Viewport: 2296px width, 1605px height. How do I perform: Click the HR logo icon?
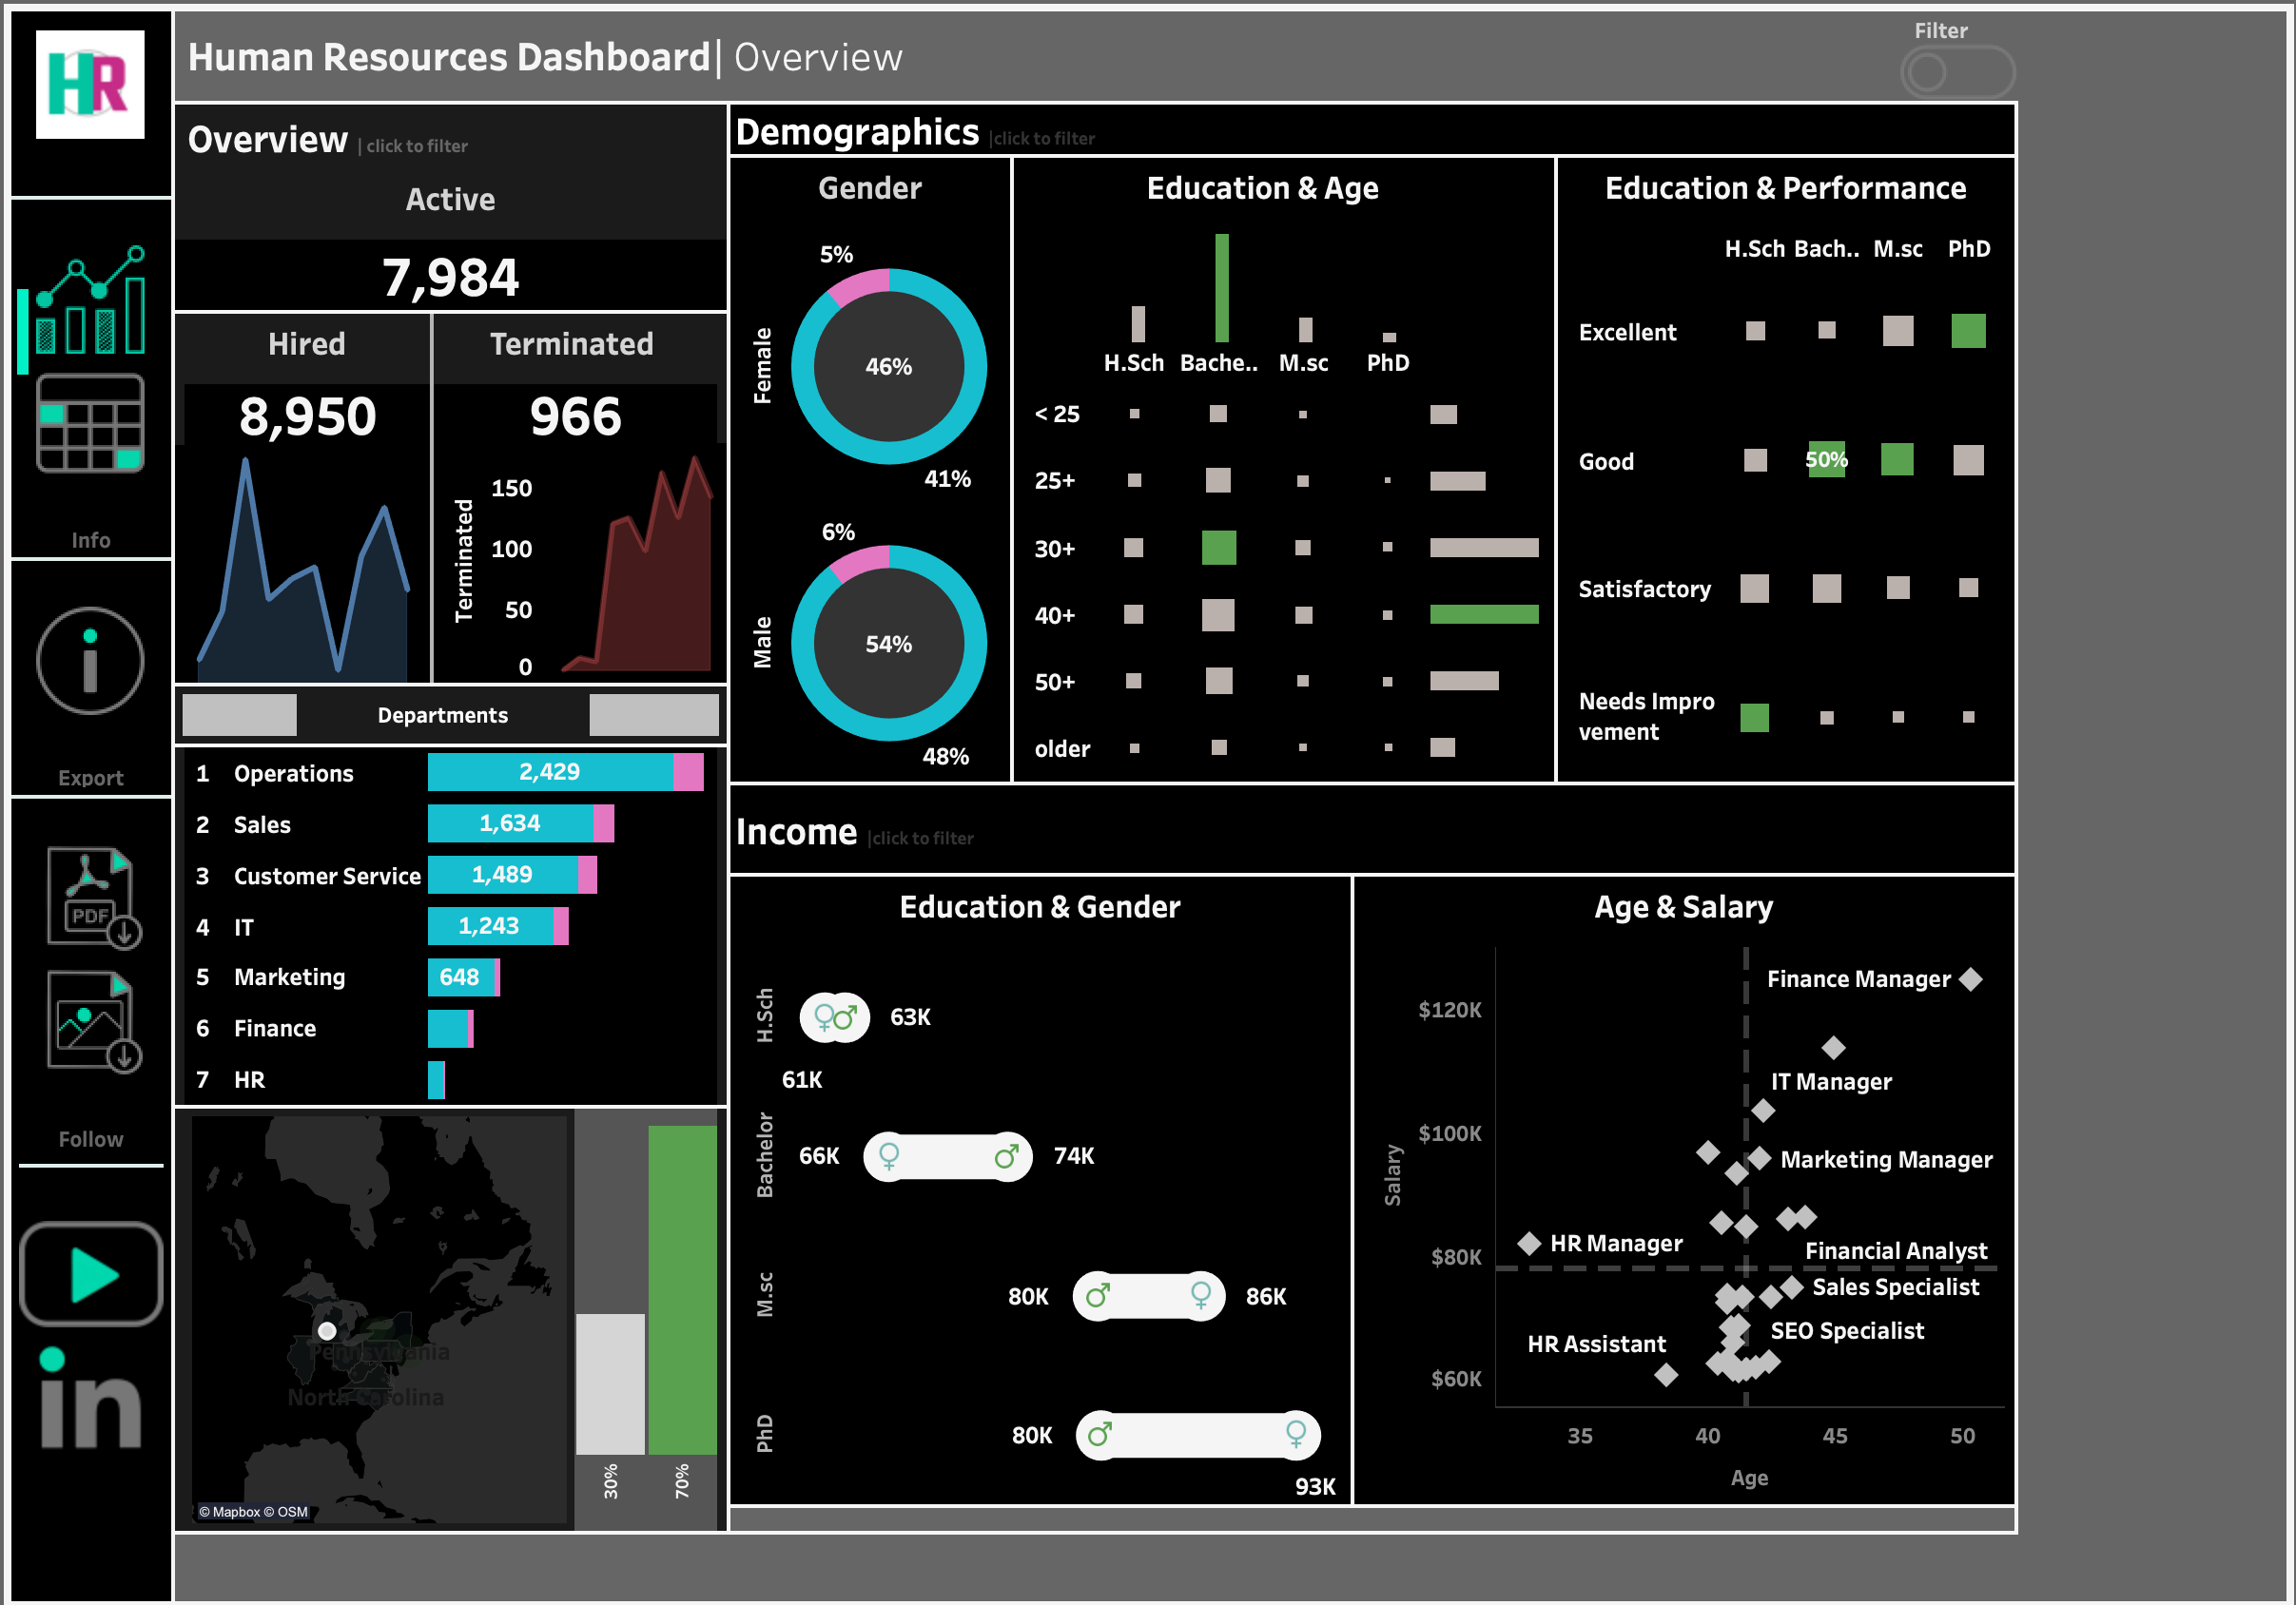click(90, 84)
